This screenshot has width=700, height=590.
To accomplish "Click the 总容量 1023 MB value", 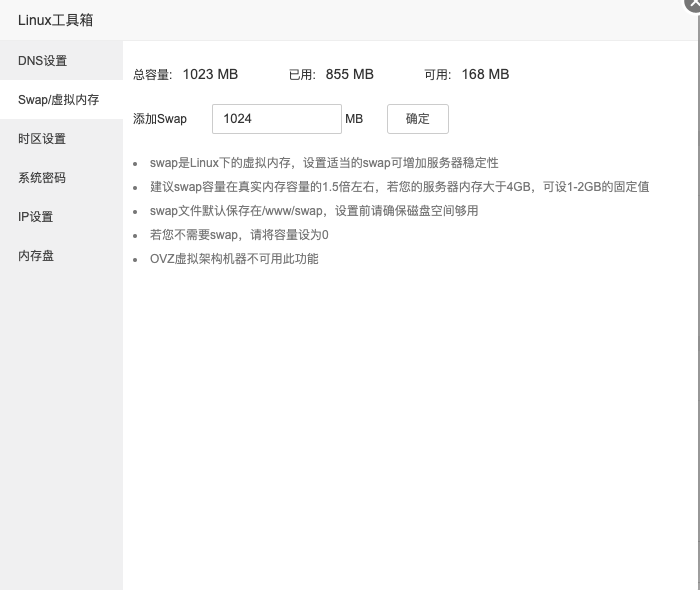I will 210,74.
